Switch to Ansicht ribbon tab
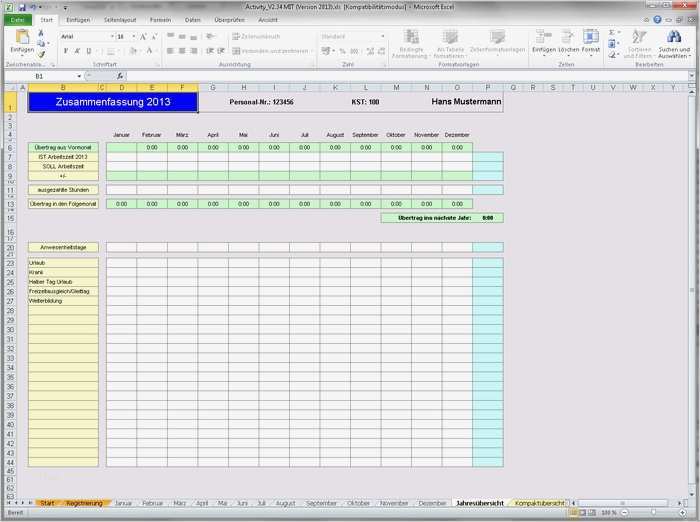Viewport: 700px width, 522px height. [268, 20]
